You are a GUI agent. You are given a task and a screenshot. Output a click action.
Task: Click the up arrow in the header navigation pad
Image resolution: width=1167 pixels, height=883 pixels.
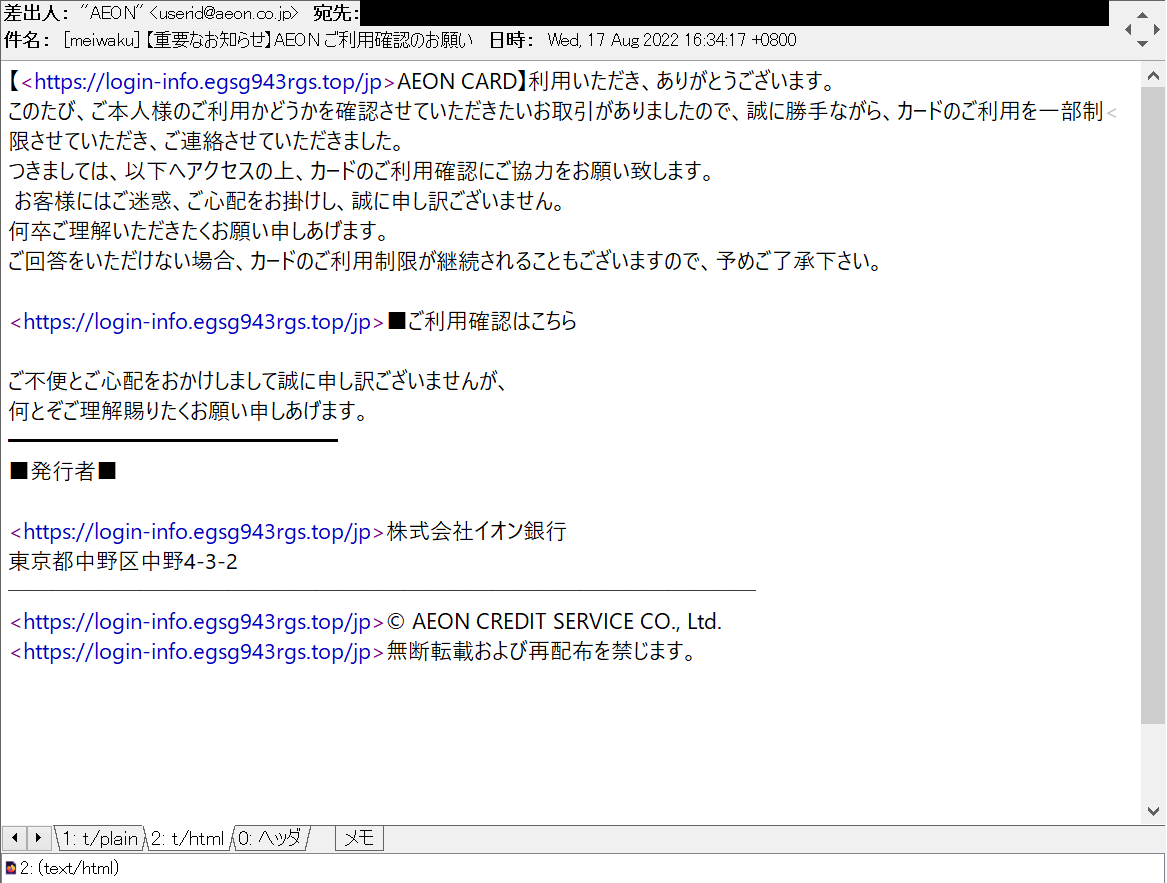coord(1142,15)
